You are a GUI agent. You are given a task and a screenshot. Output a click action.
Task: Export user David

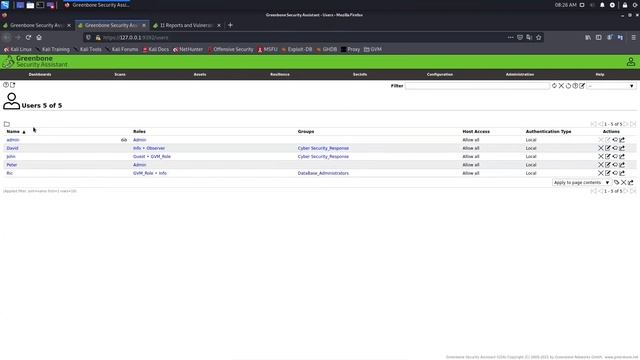[x=622, y=148]
